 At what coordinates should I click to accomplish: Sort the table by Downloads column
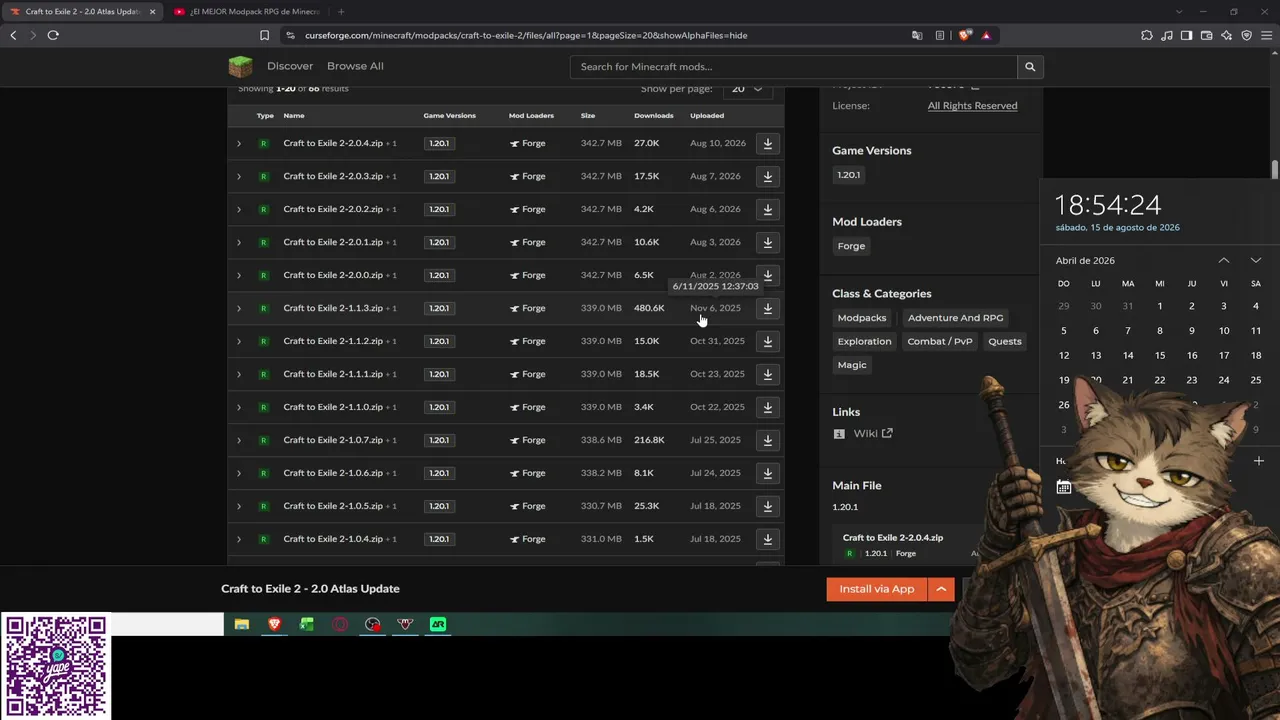pyautogui.click(x=654, y=115)
